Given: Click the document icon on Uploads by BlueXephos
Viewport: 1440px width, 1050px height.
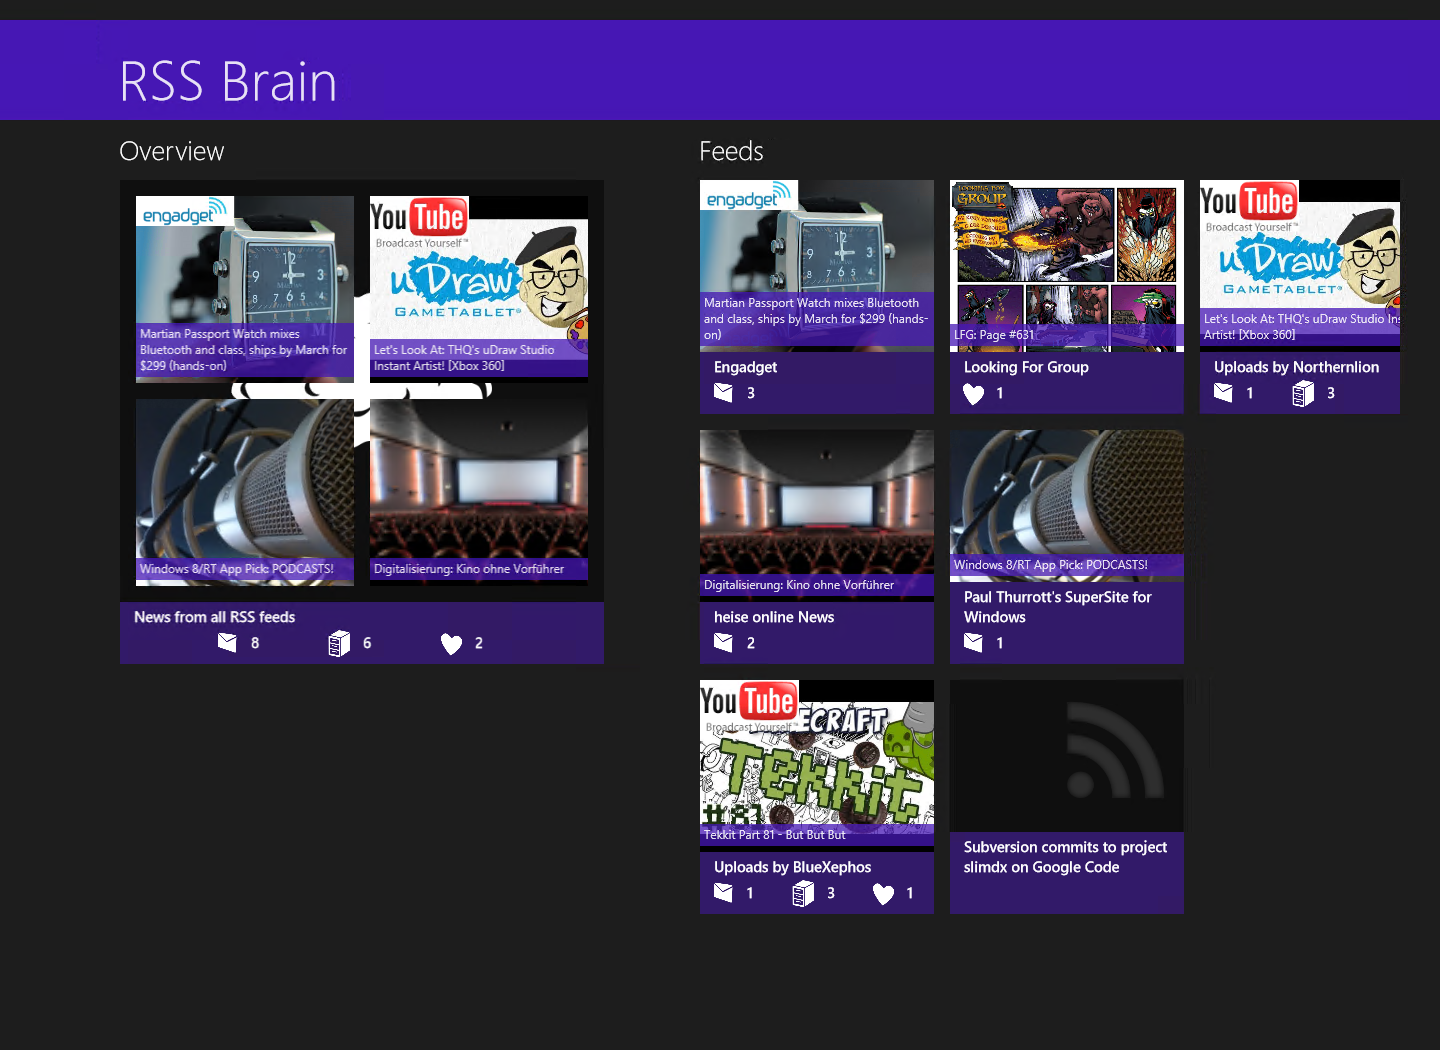Looking at the screenshot, I should pos(803,894).
